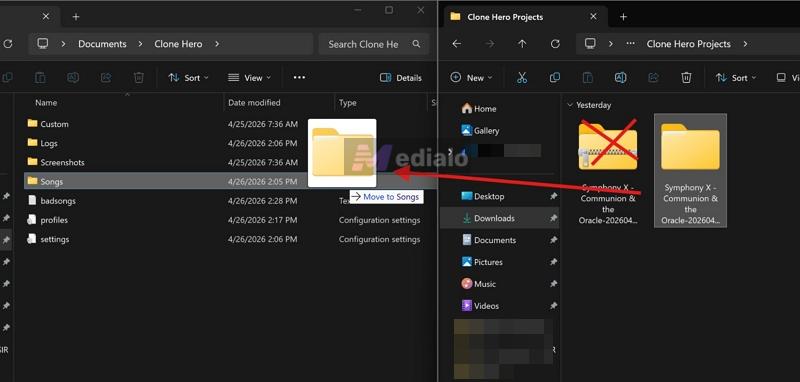
Task: Sort by Type column header
Action: pos(347,103)
